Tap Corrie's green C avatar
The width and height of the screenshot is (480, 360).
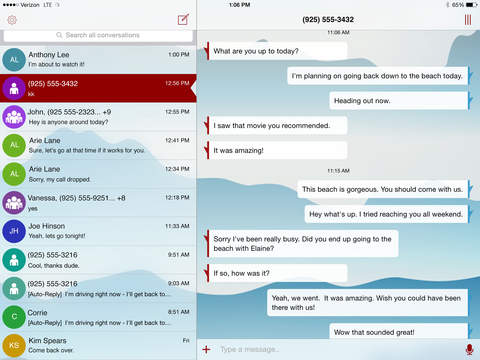(x=14, y=317)
